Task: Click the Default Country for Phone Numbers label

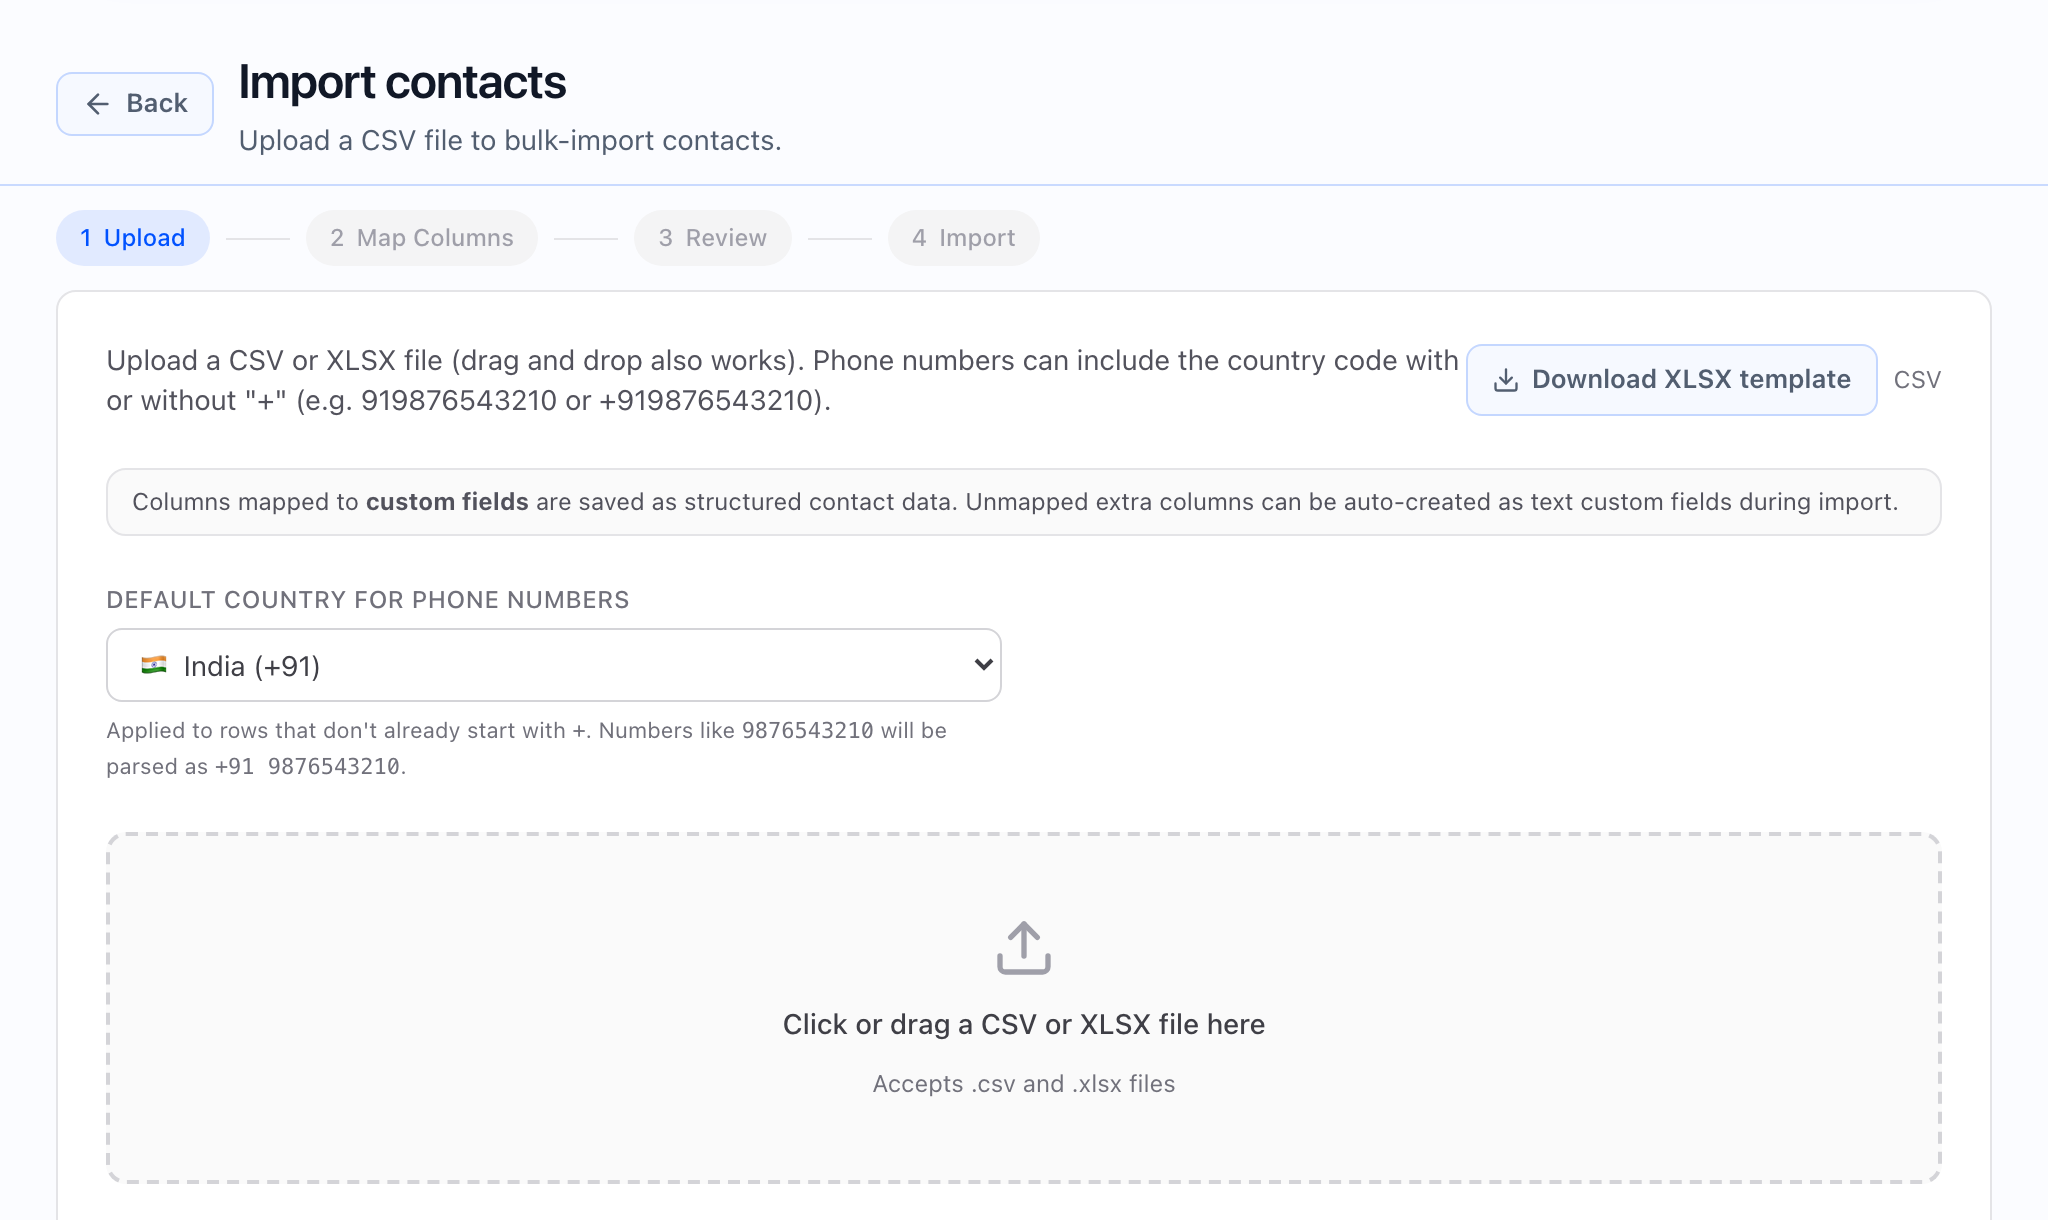Action: click(x=368, y=600)
